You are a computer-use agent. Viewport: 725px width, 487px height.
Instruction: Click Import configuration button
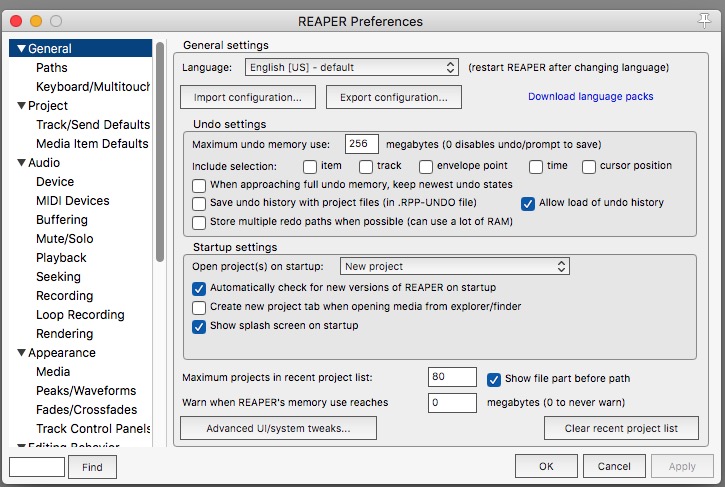(248, 97)
